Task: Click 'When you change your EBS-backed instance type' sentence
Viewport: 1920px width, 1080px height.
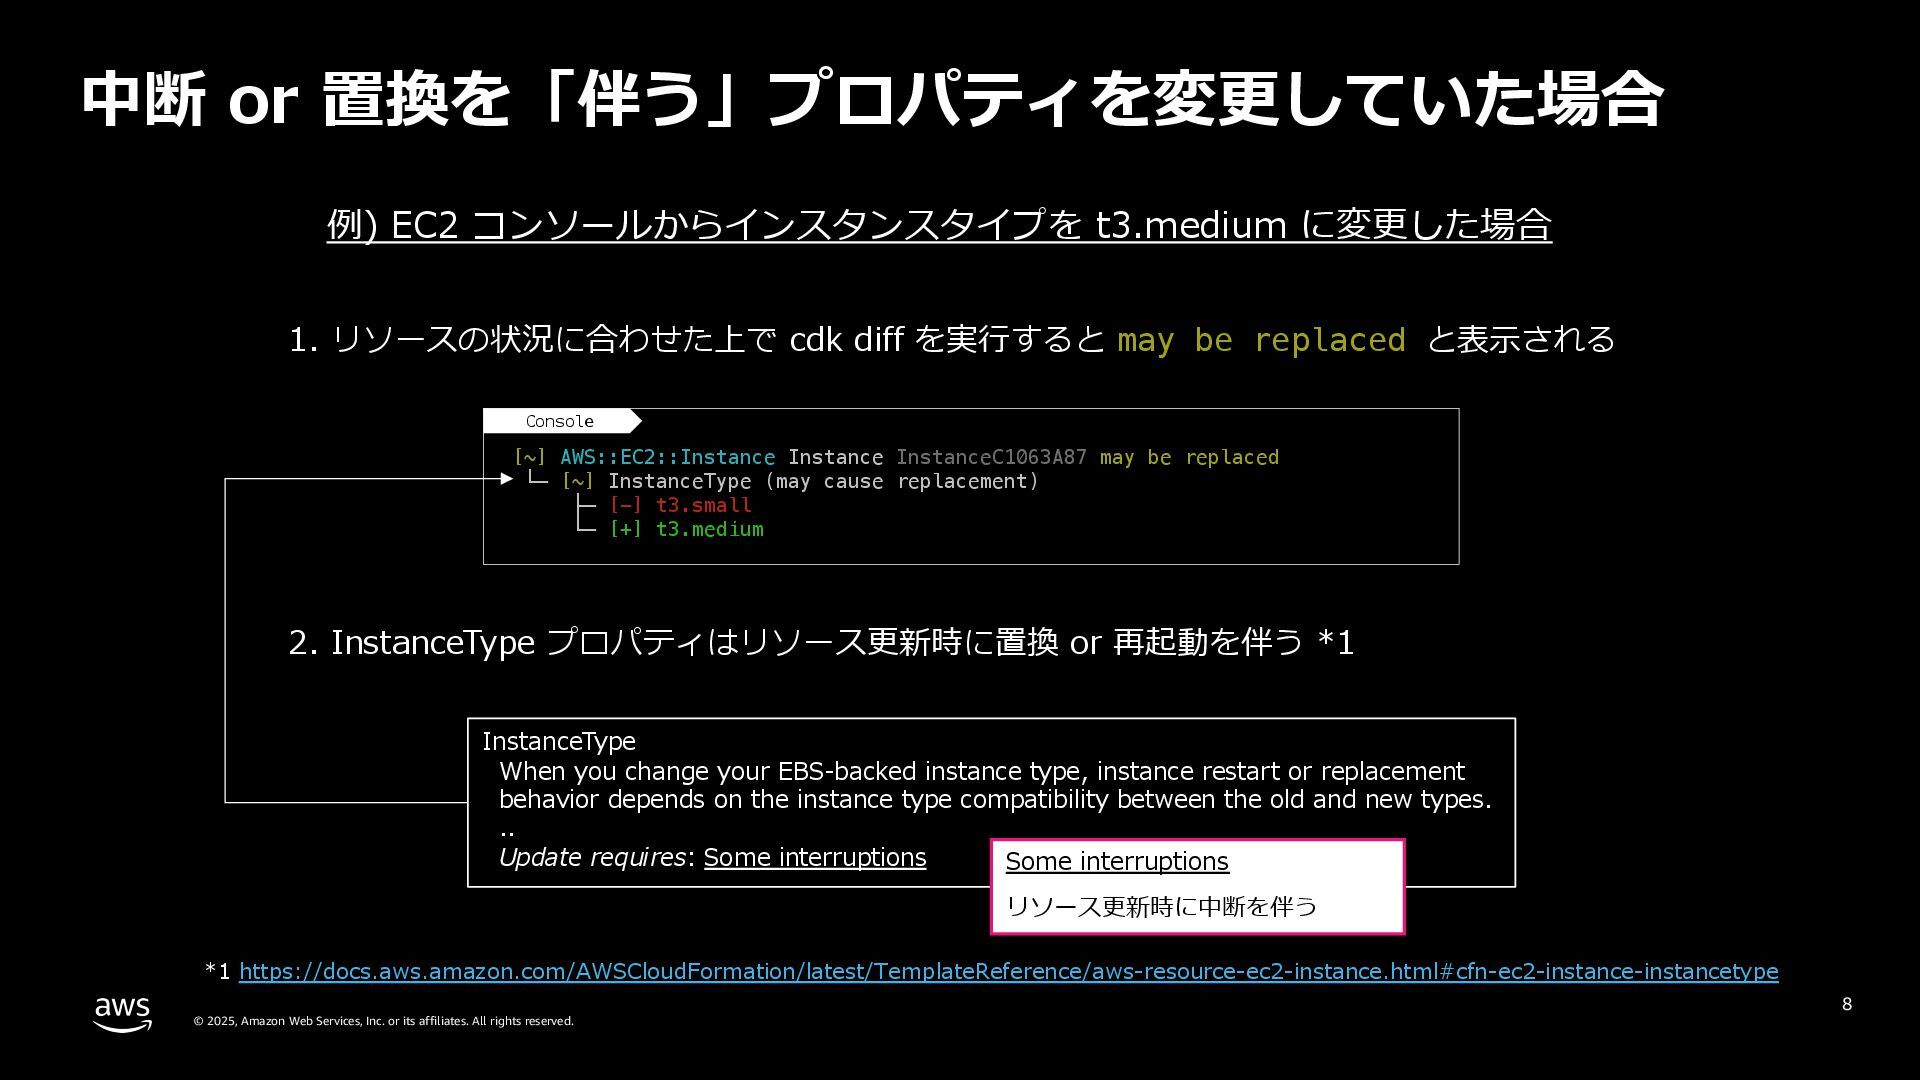Action: coord(995,785)
